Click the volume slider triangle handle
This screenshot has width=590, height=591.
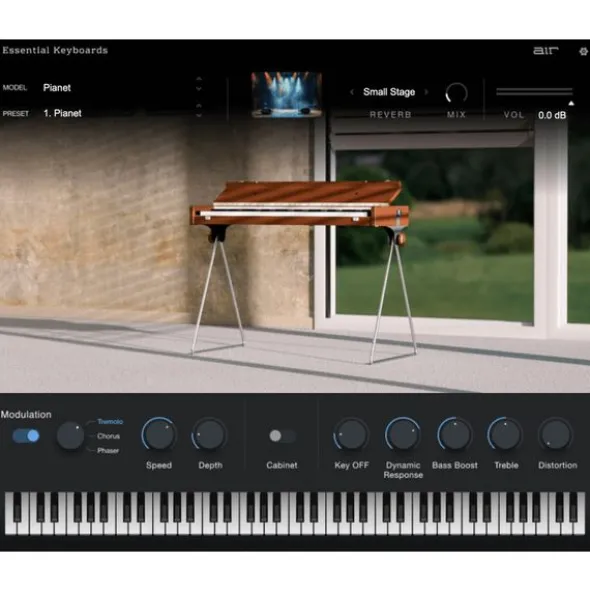coord(571,103)
